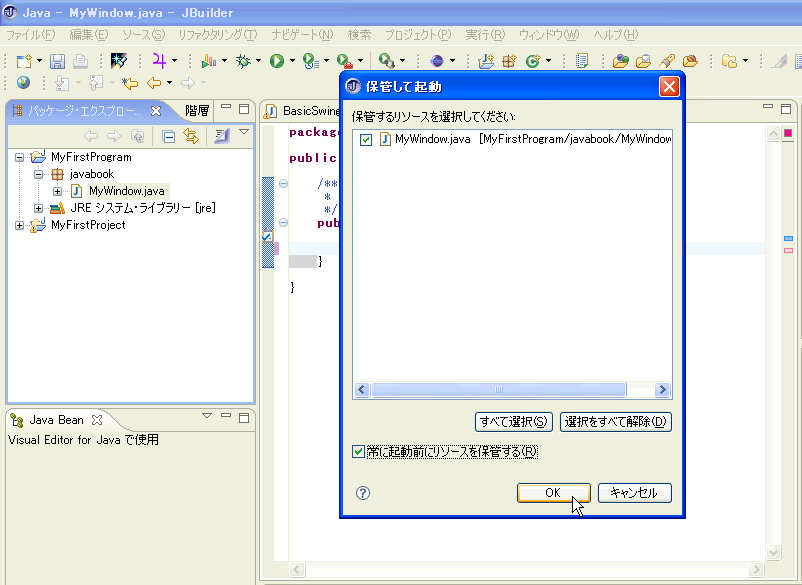Toggle Link with Editor in Package Explorer
Viewport: 802px width, 585px height.
pyautogui.click(x=189, y=136)
